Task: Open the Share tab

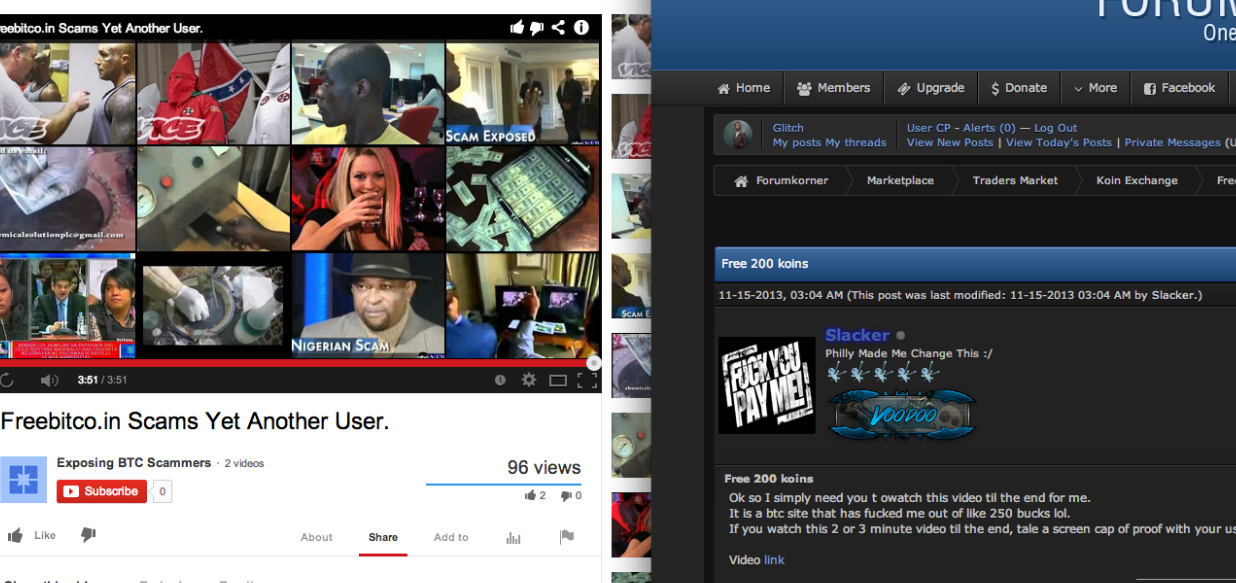Action: point(383,537)
